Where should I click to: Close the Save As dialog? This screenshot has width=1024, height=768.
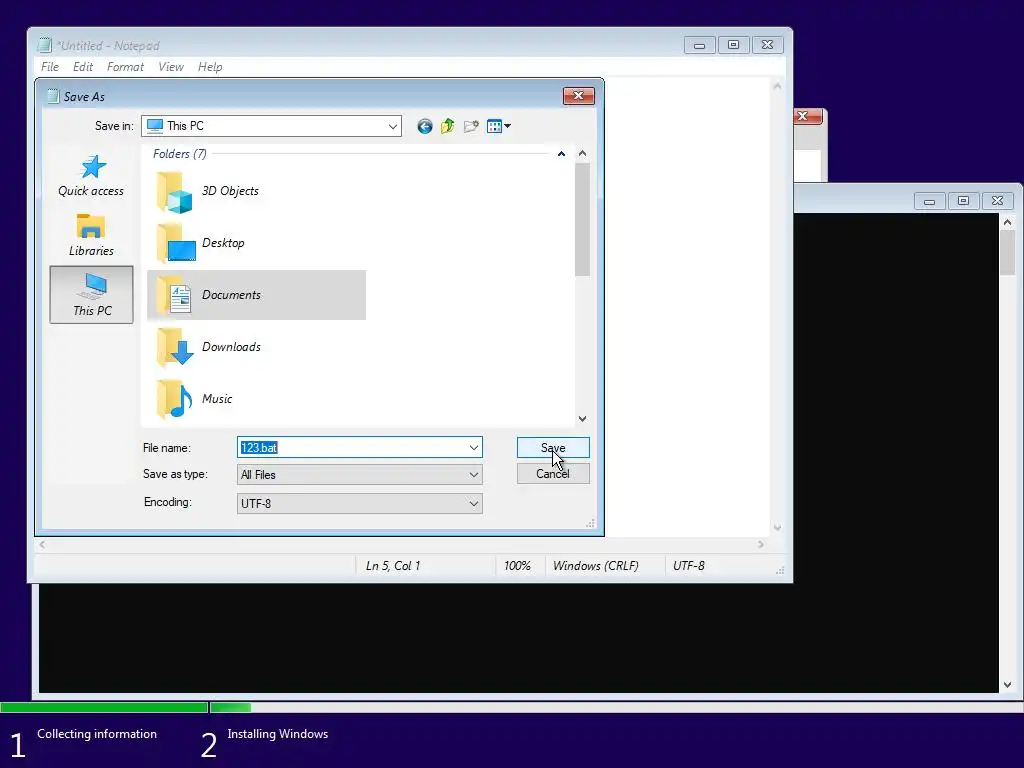[579, 96]
